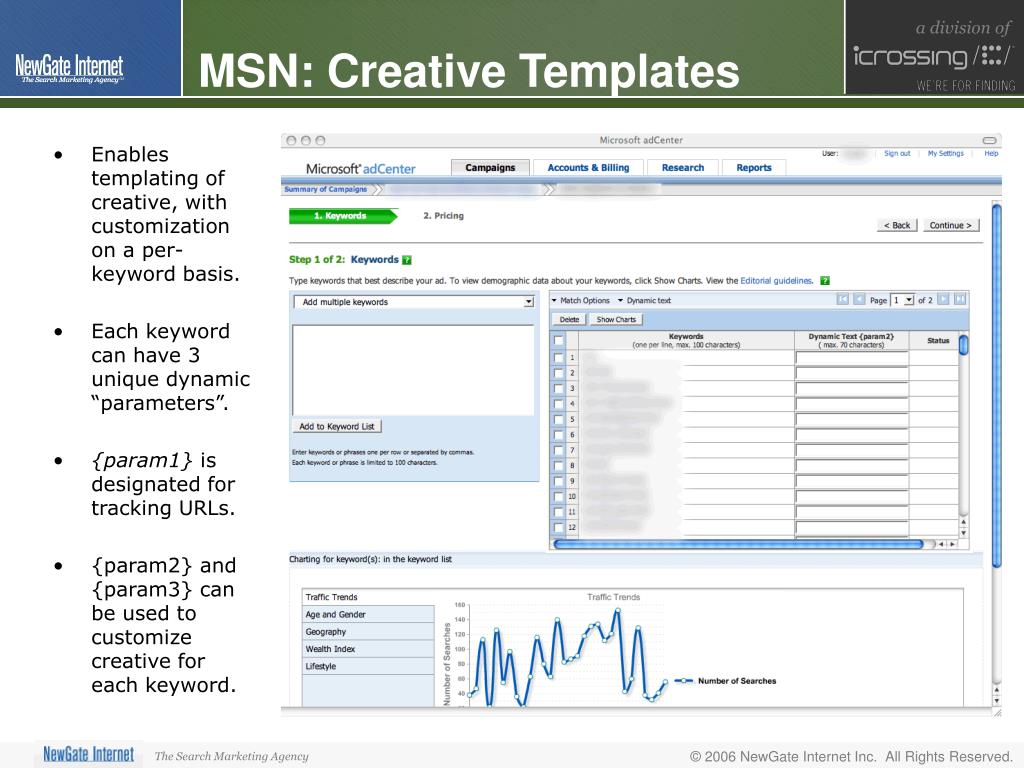Click the Continue button
Viewport: 1024px width, 768px height.
click(x=950, y=225)
